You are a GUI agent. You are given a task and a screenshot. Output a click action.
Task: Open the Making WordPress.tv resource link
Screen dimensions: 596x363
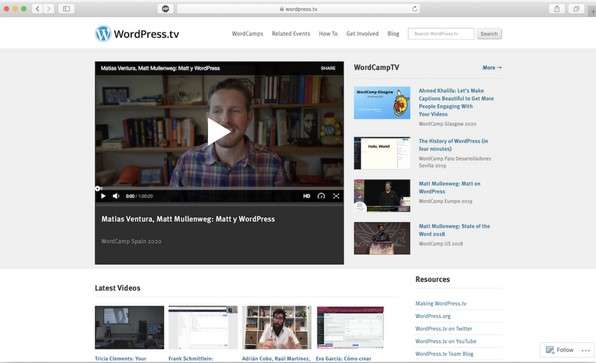441,303
